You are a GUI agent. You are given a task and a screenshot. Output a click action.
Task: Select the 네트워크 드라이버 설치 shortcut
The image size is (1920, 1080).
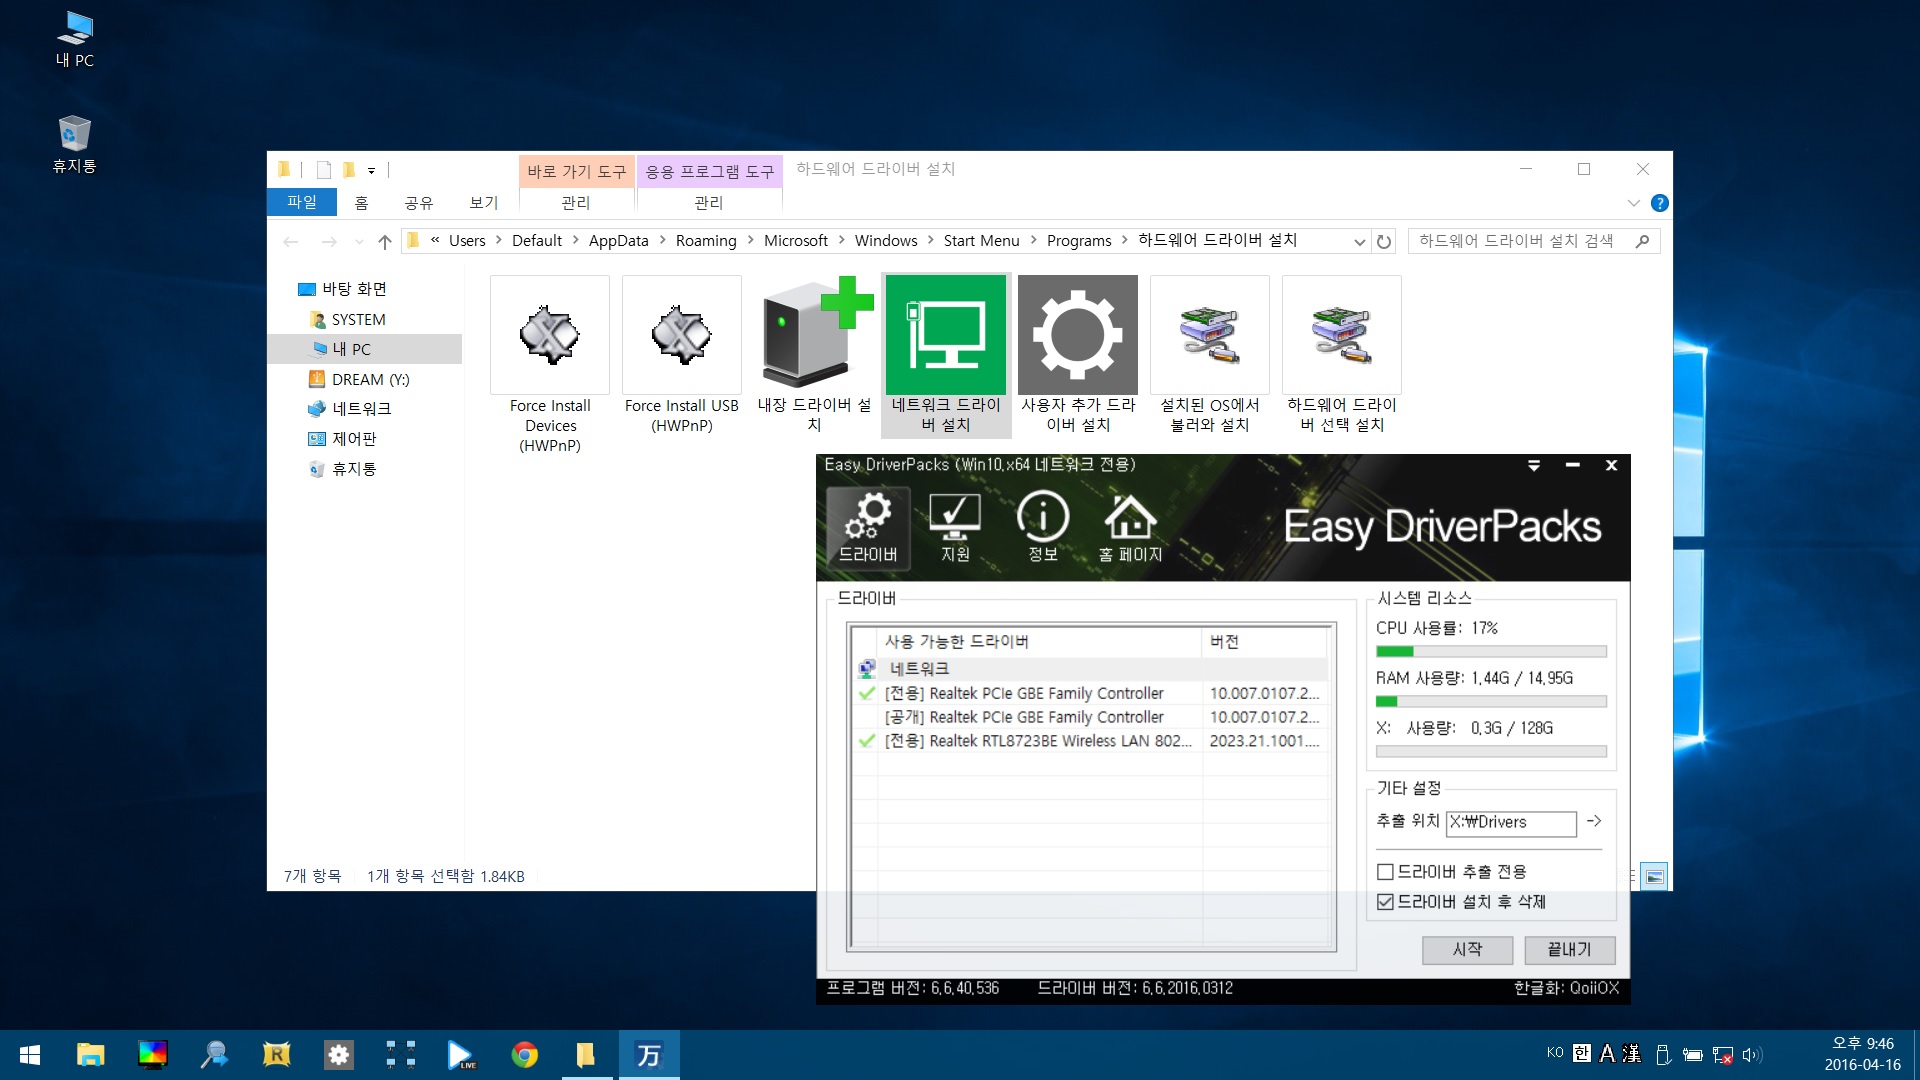[946, 355]
